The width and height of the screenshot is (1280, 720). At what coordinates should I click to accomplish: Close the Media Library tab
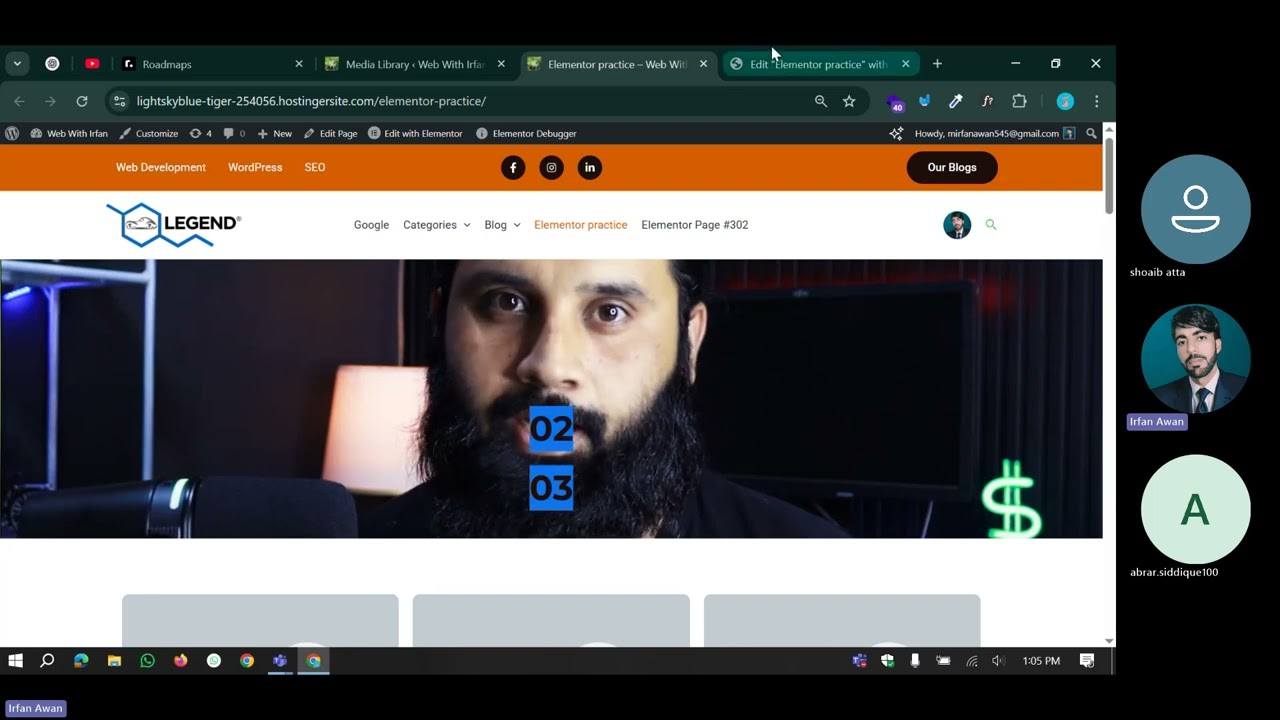[501, 64]
